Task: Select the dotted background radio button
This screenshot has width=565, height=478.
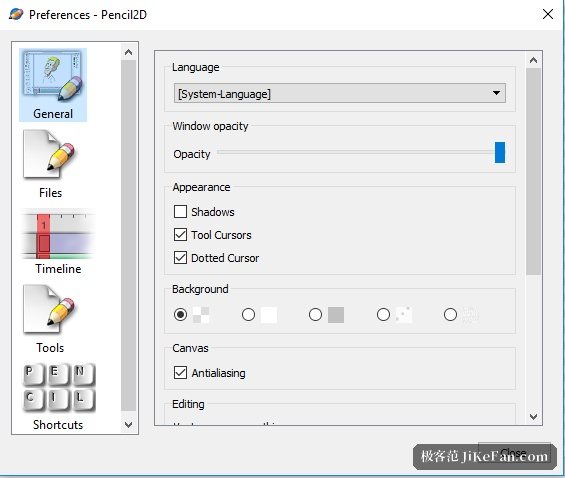Action: [x=383, y=314]
